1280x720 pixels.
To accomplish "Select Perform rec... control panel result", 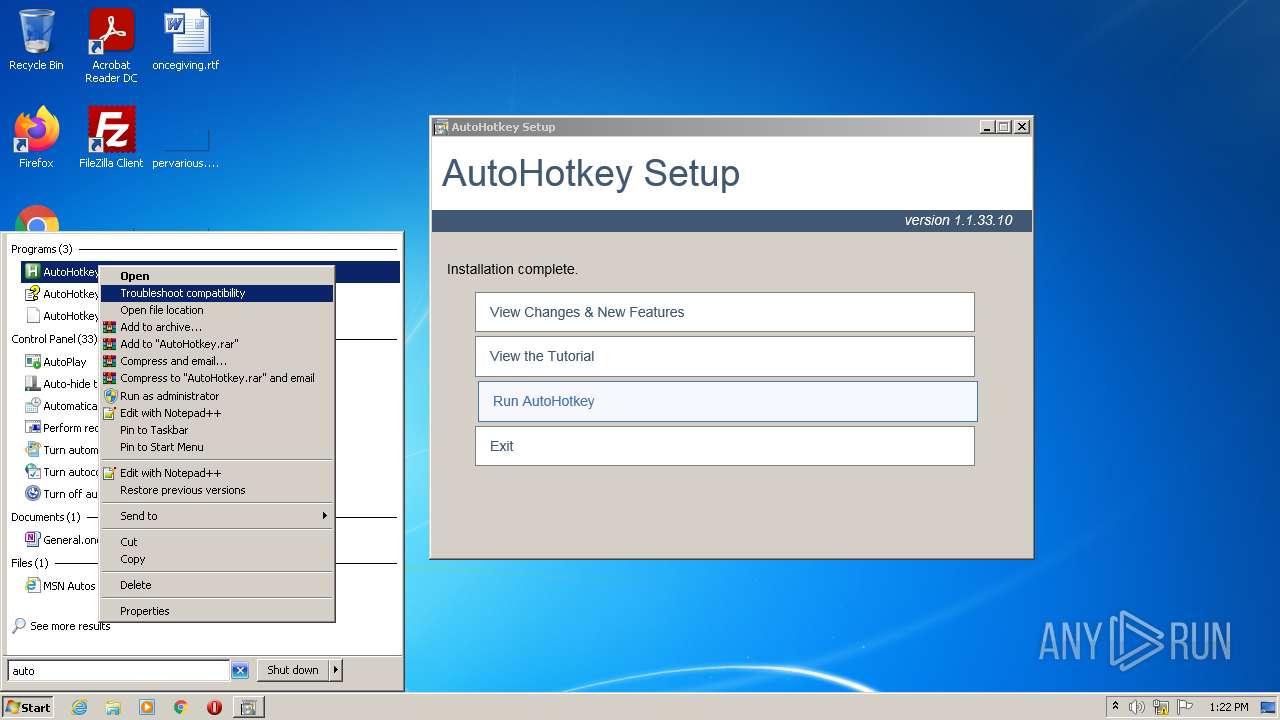I will (x=60, y=428).
